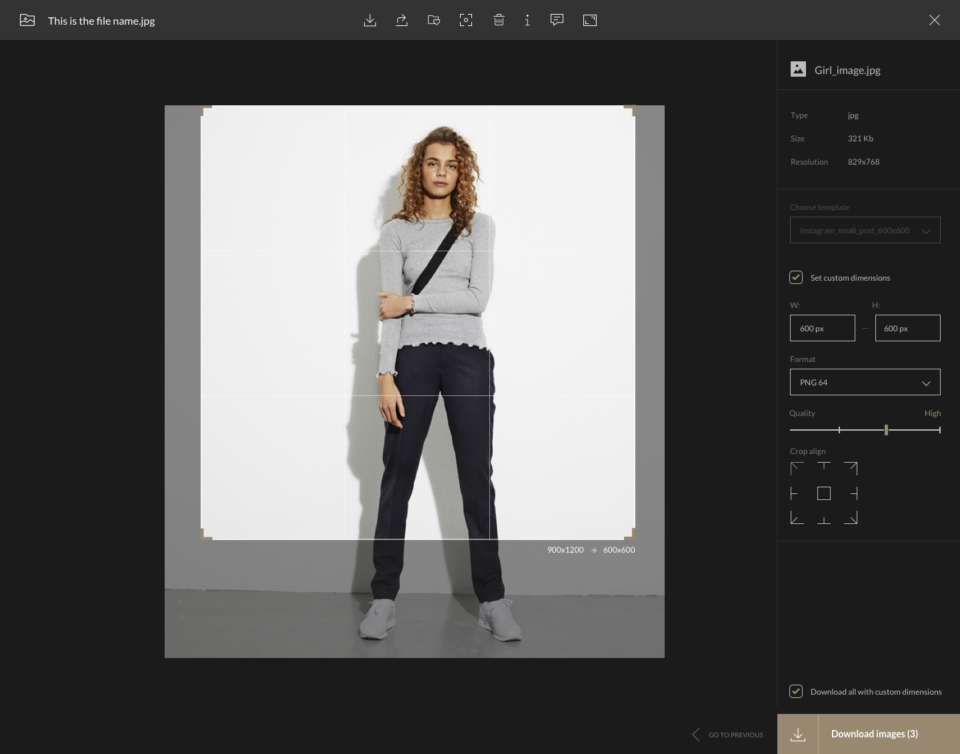Select bottom-right crop alignment
960x754 pixels.
(851, 517)
